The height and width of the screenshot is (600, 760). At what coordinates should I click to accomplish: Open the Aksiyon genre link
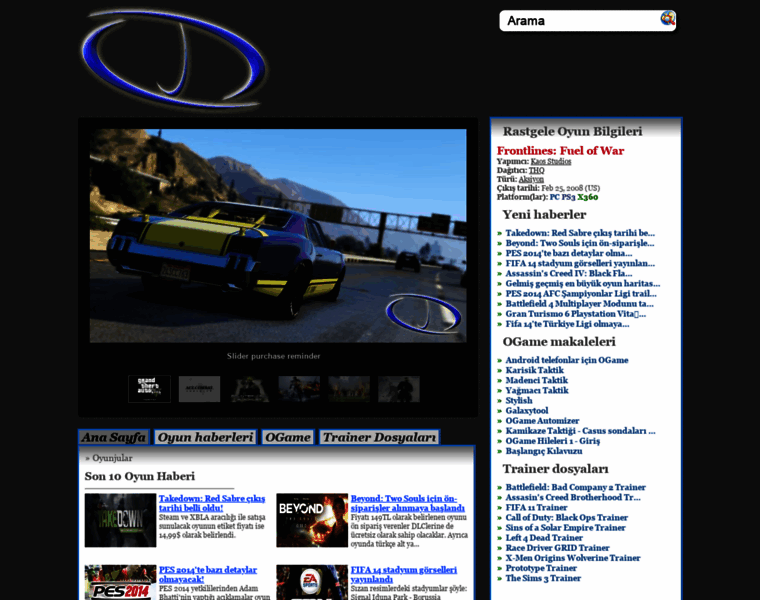click(x=531, y=179)
